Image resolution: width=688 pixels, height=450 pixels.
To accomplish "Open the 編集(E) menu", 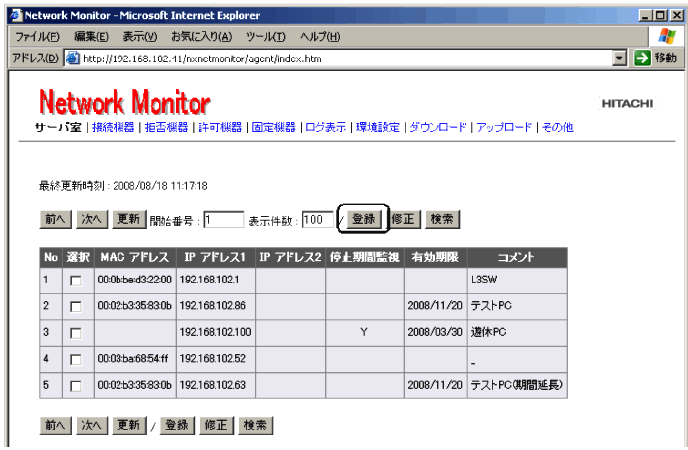I will tap(91, 36).
